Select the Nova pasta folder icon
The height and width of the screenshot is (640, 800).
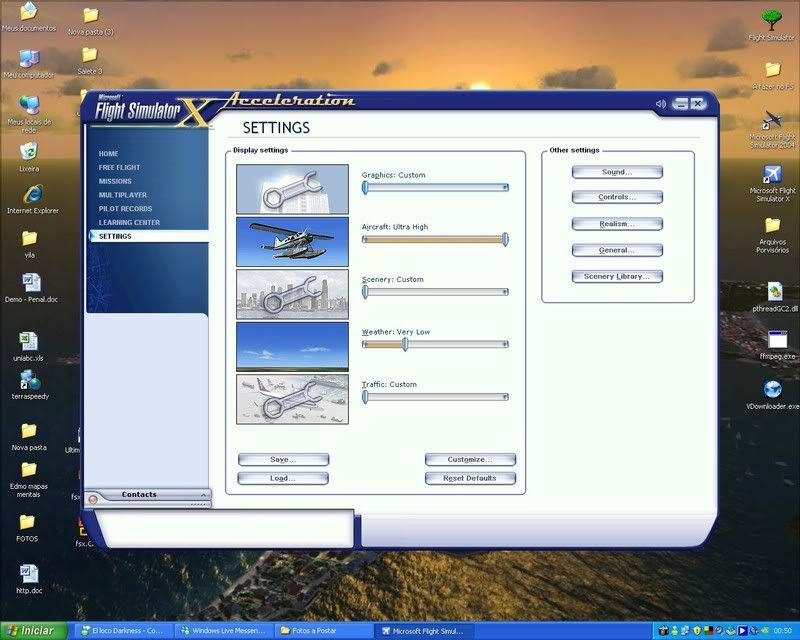[x=29, y=431]
